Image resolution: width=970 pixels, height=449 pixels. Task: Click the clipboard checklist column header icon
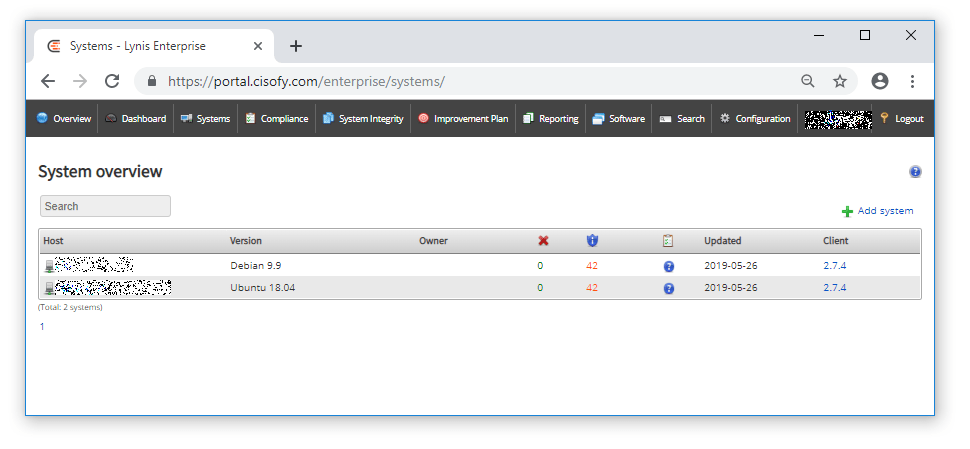point(667,241)
